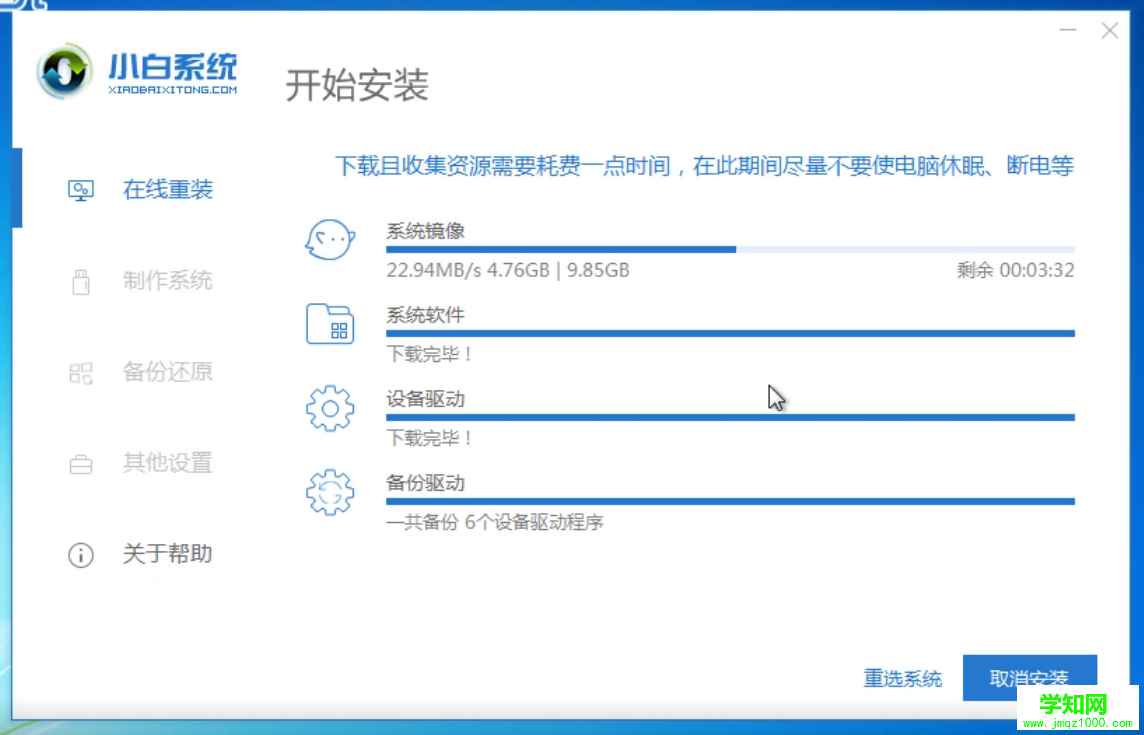1144x735 pixels.
Task: Click the 系统软件 folder icon
Action: [330, 325]
